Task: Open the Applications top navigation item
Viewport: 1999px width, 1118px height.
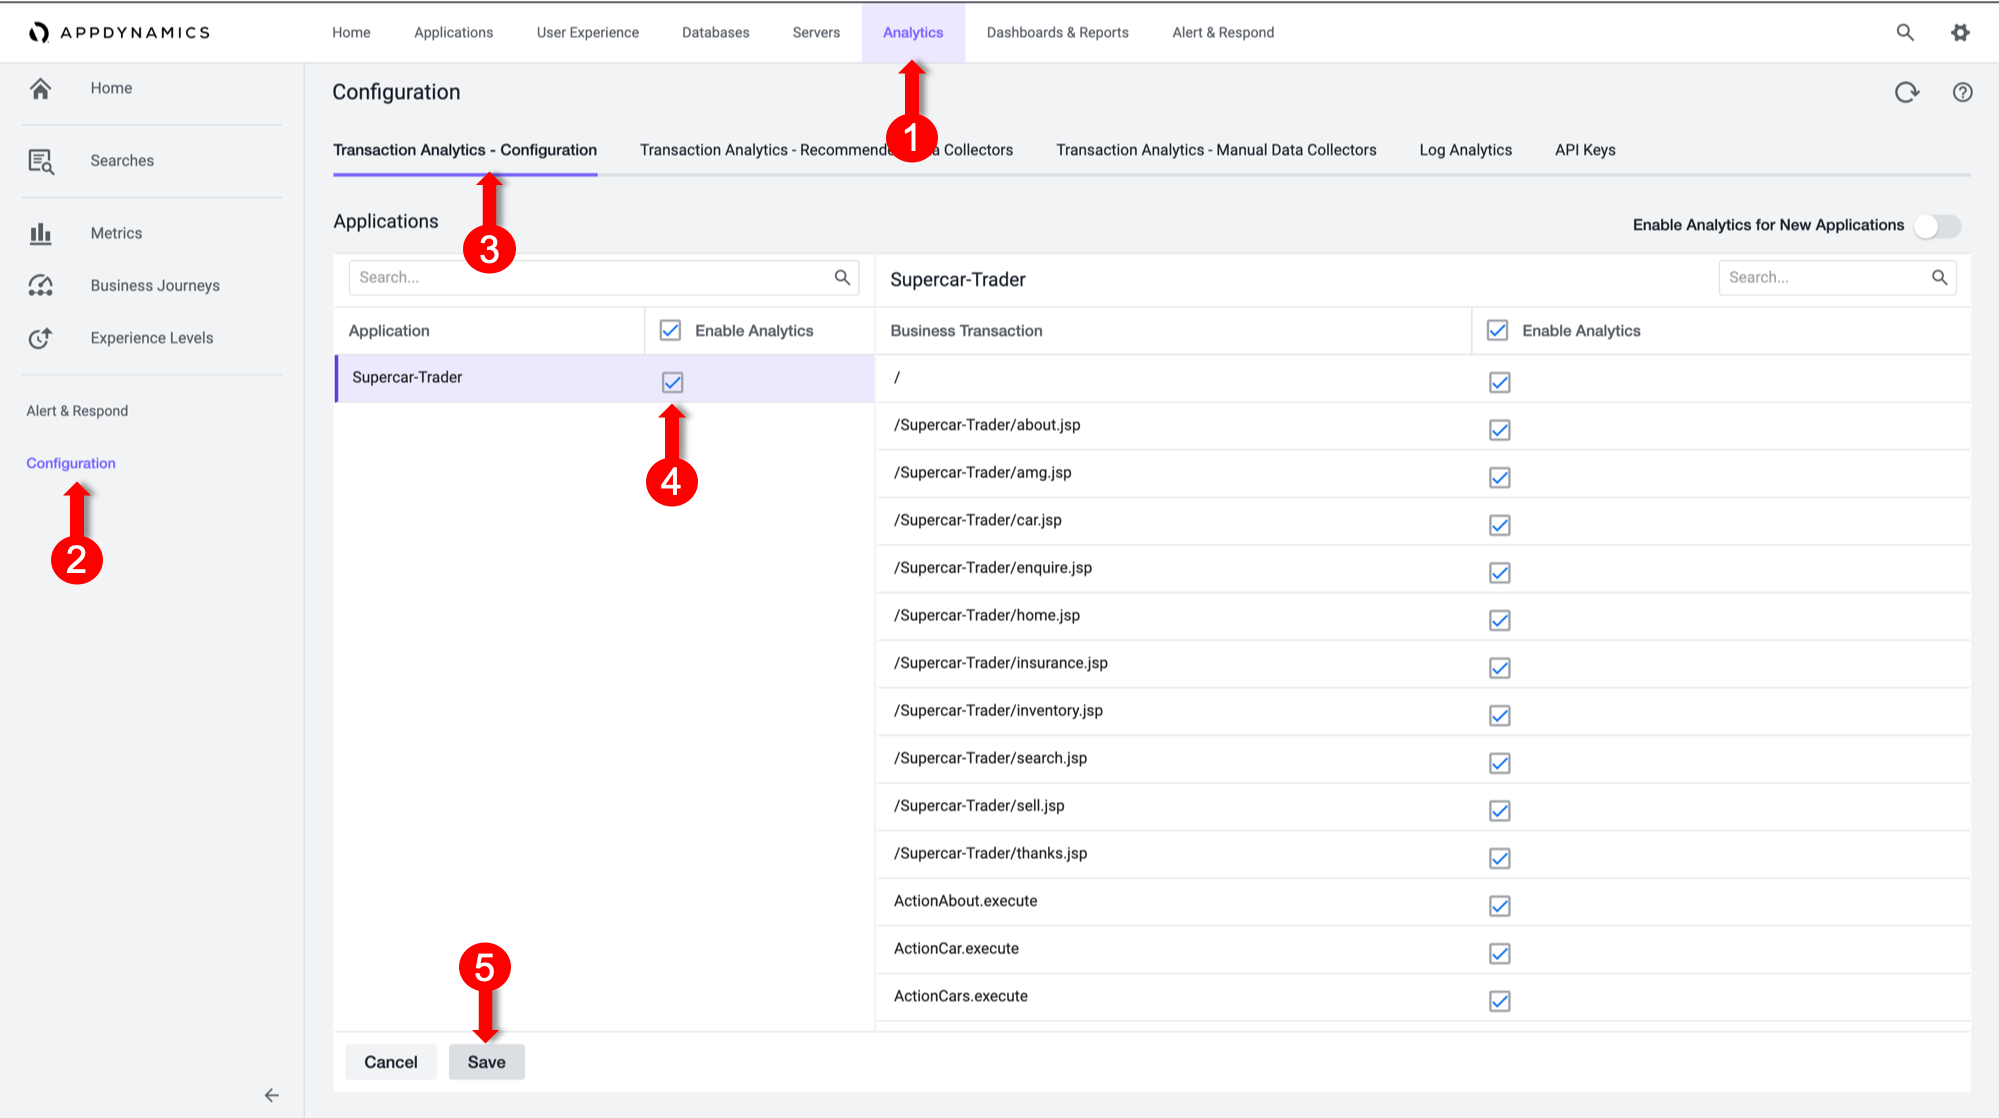Action: click(453, 32)
